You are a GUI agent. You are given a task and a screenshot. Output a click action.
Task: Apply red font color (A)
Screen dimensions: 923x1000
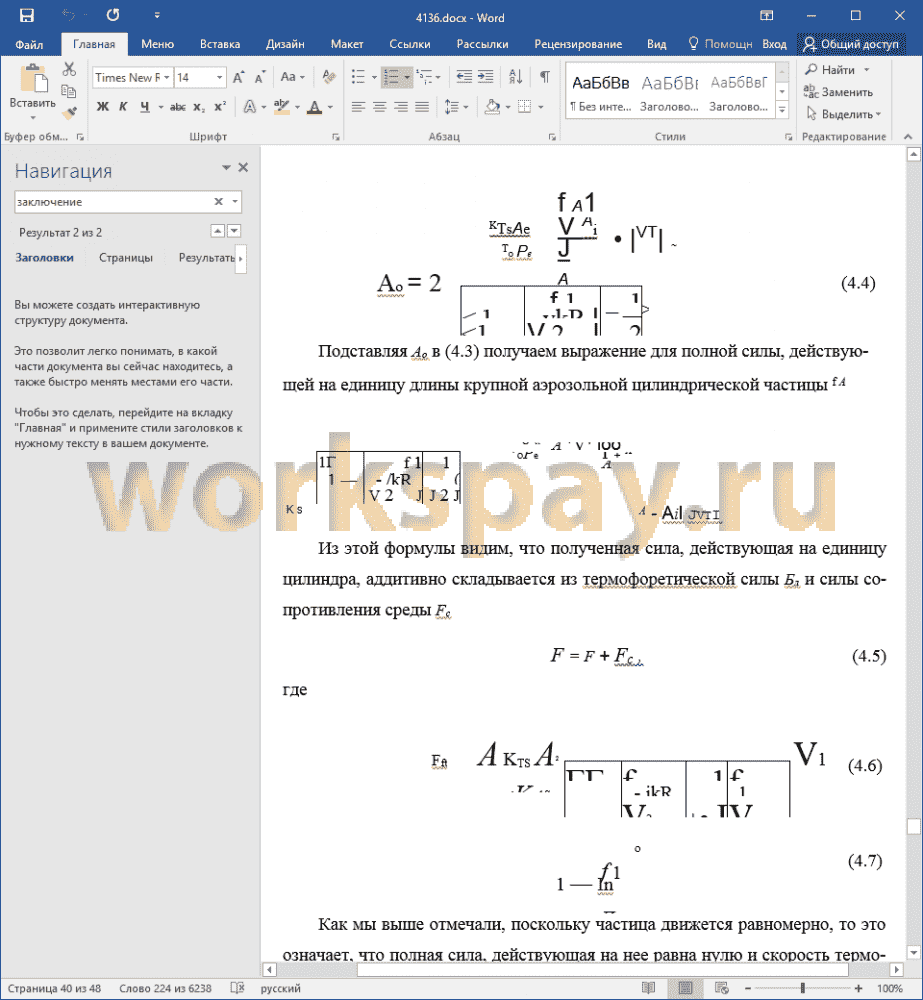(x=314, y=107)
